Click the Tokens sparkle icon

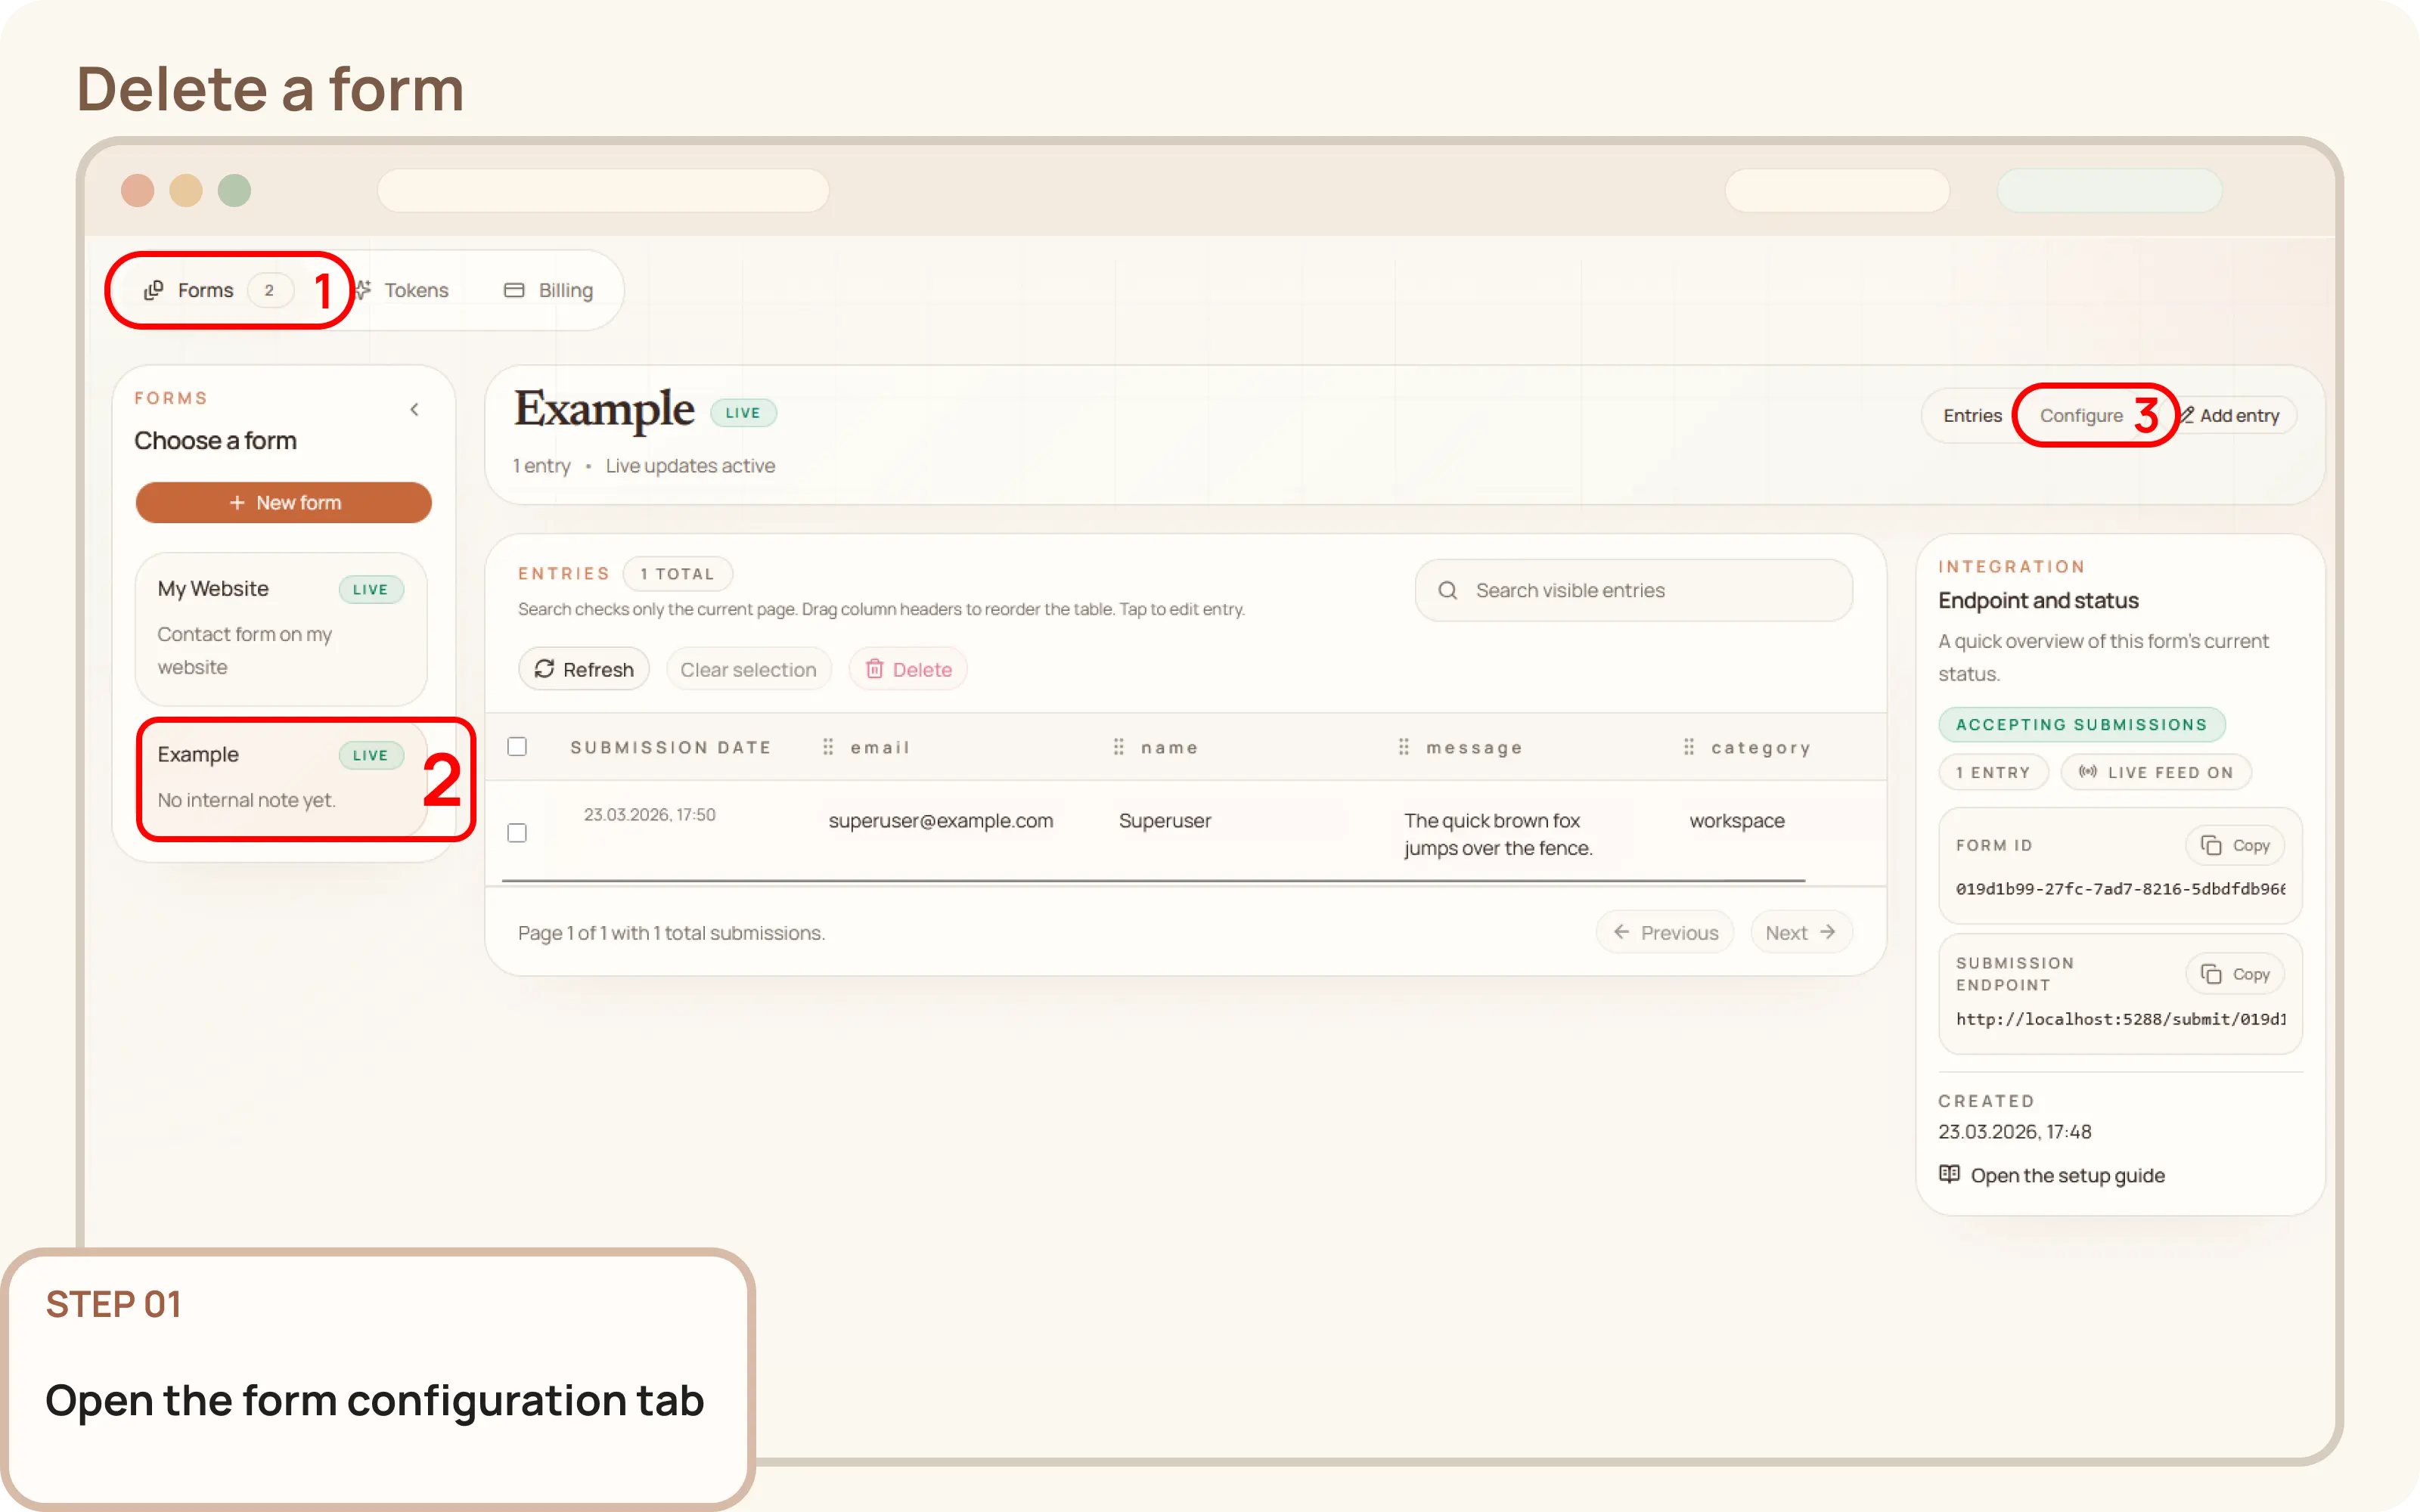click(x=363, y=289)
